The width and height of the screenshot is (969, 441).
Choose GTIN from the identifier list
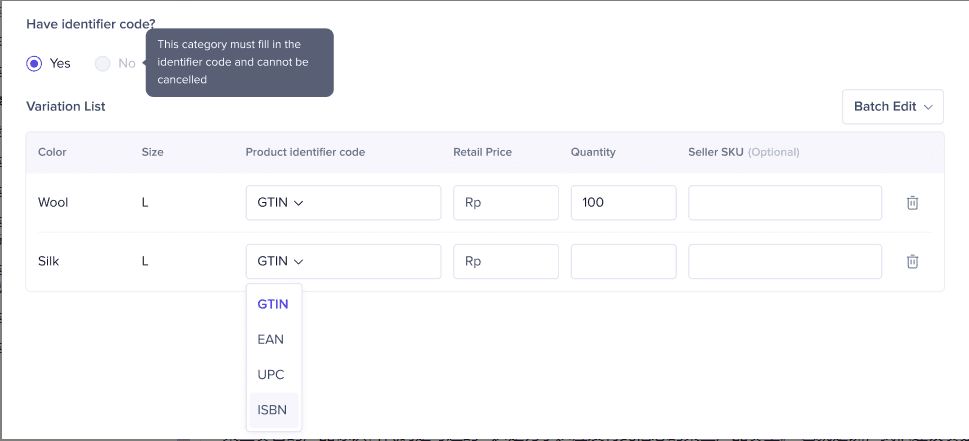pos(274,304)
